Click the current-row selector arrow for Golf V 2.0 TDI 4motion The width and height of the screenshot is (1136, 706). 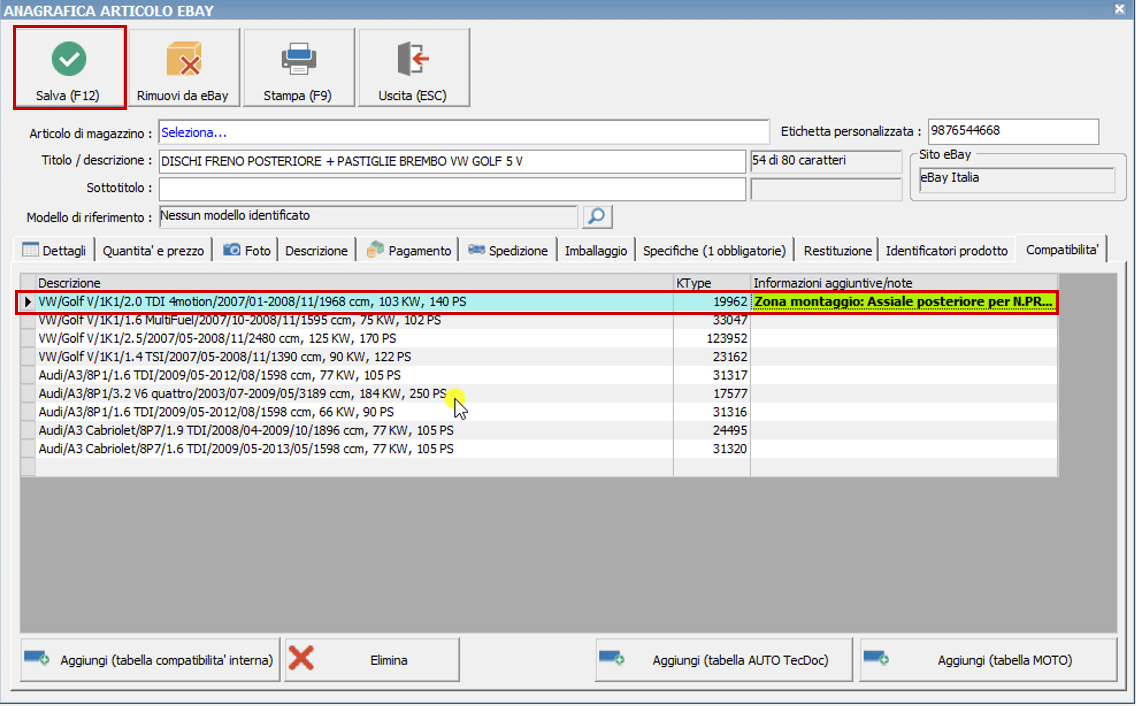point(28,302)
